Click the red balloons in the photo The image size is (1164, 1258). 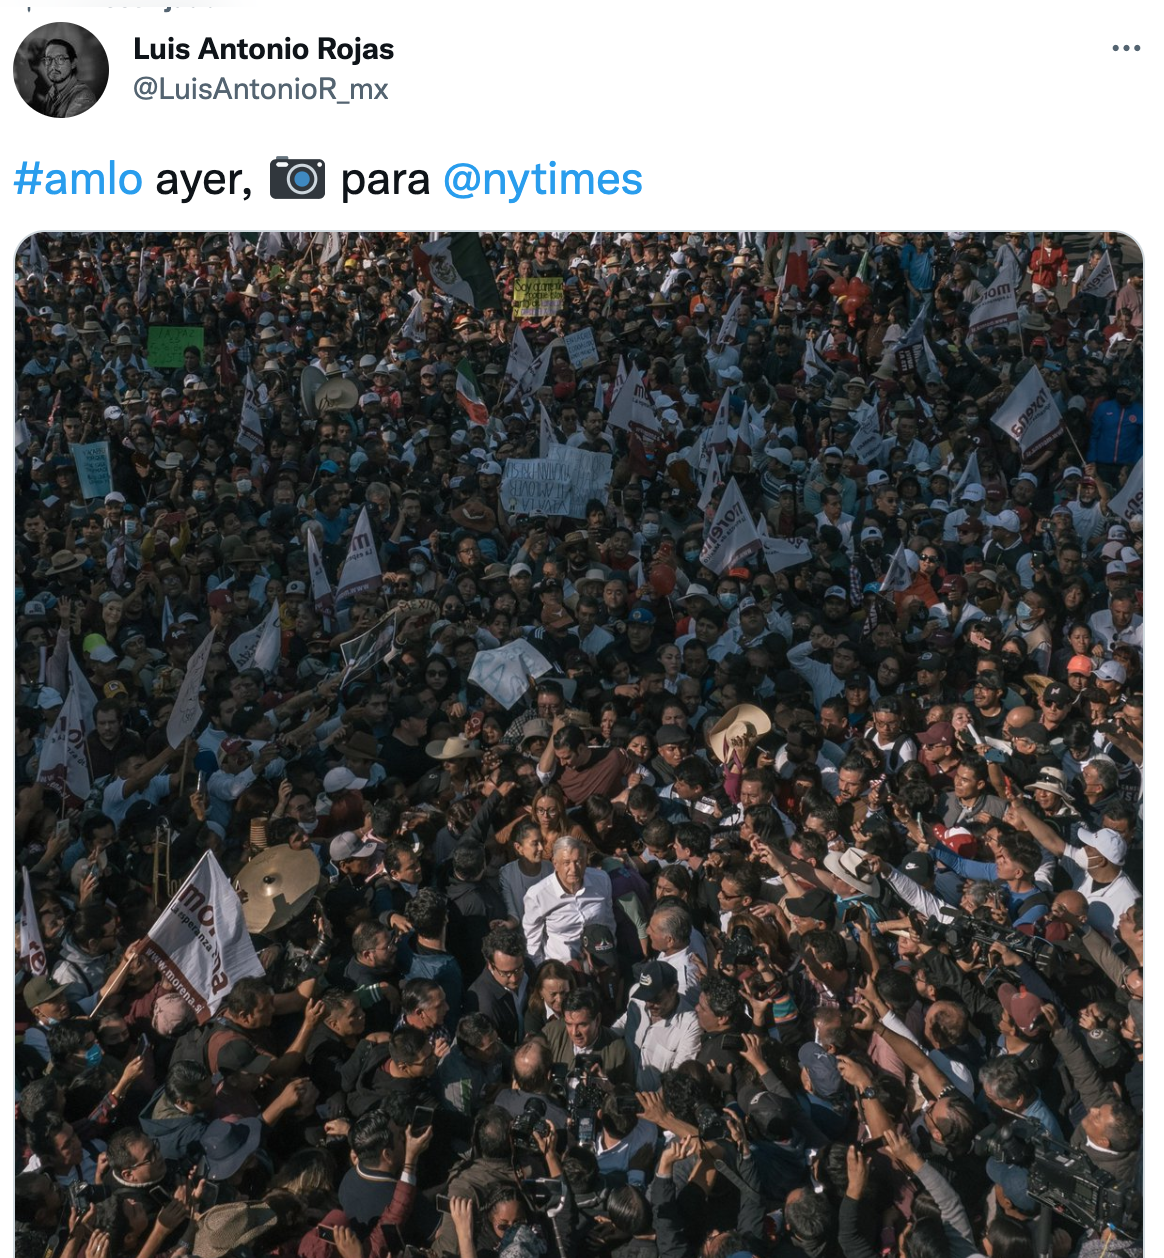[848, 296]
